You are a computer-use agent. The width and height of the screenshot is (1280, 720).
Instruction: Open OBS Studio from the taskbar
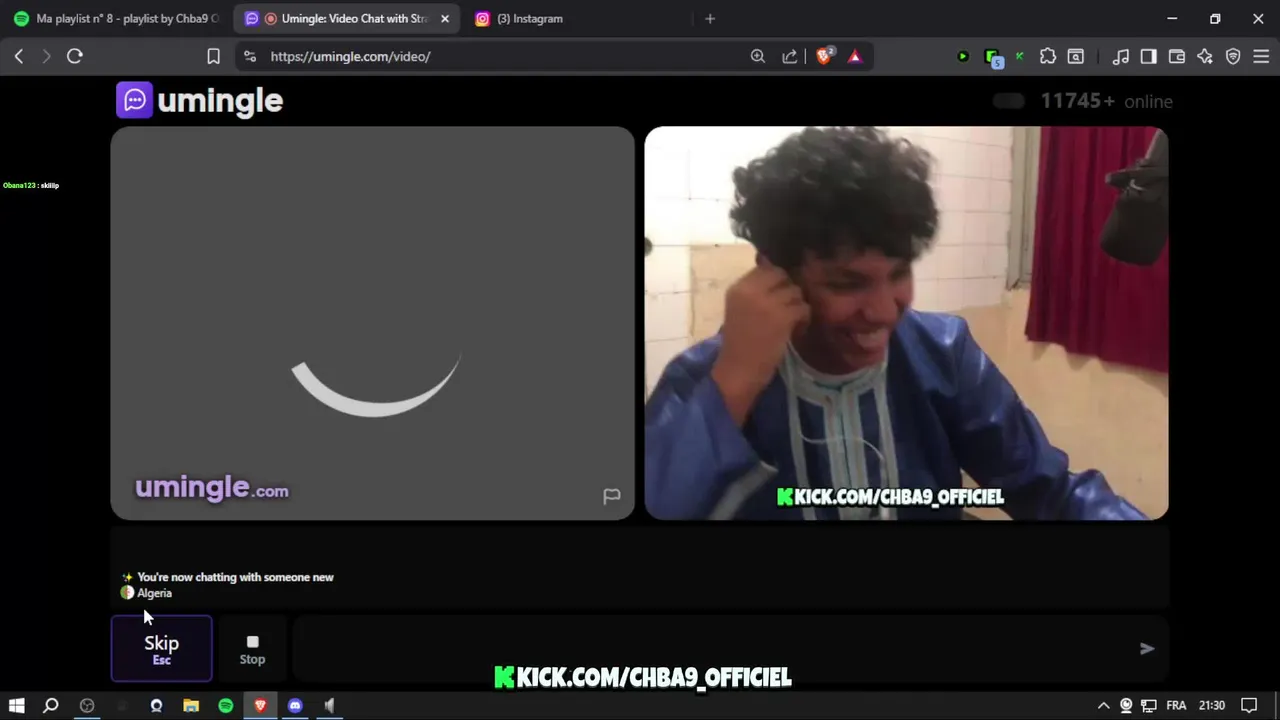(x=87, y=706)
